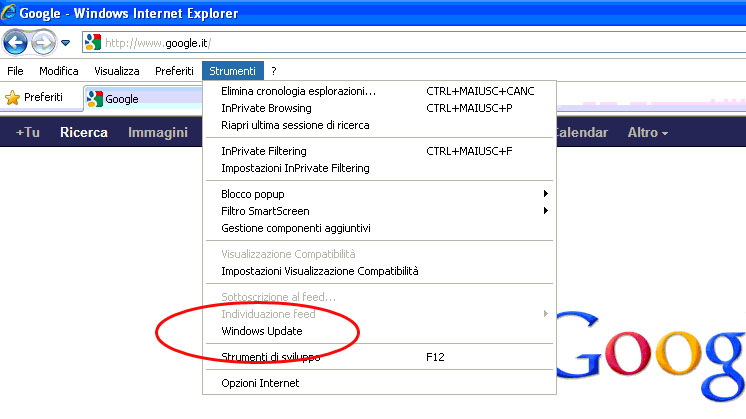746x419 pixels.
Task: Click the Immagini link in Google bar
Action: click(158, 132)
